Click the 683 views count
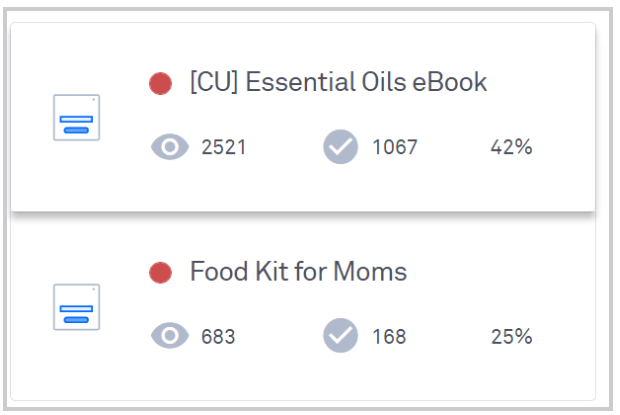The height and width of the screenshot is (415, 620). coord(218,336)
